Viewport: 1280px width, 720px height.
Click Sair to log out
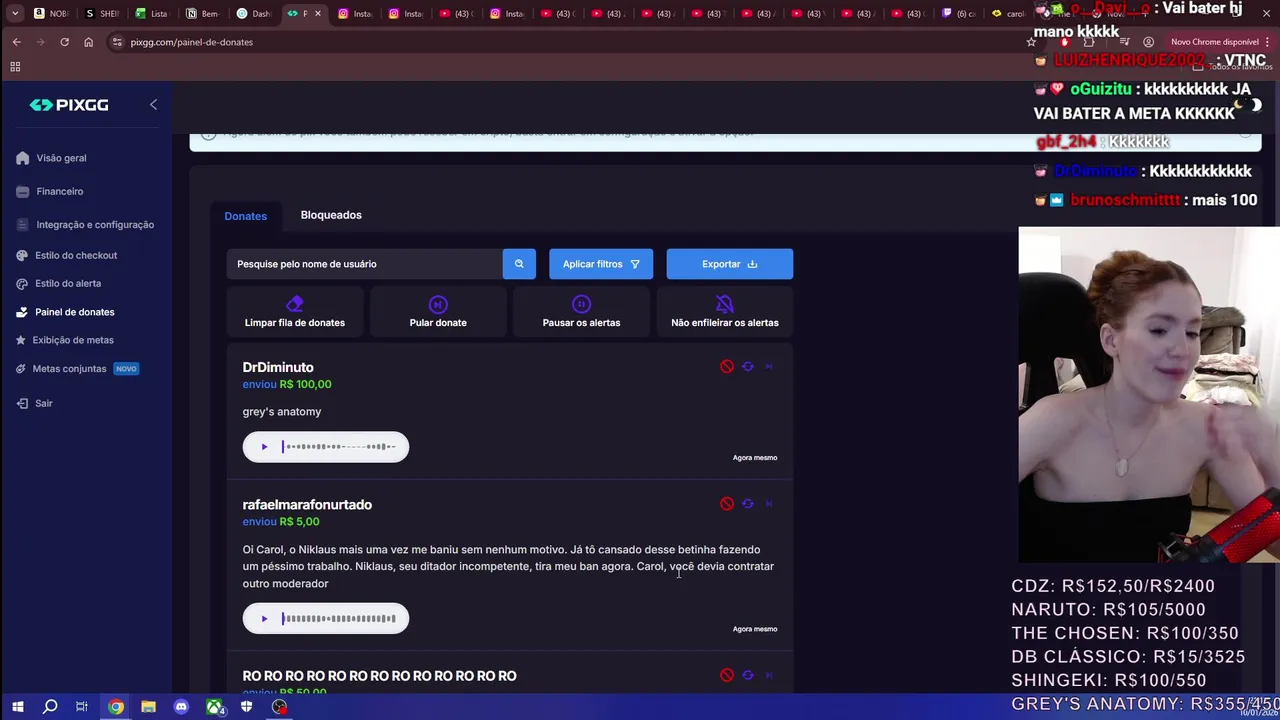click(35, 403)
